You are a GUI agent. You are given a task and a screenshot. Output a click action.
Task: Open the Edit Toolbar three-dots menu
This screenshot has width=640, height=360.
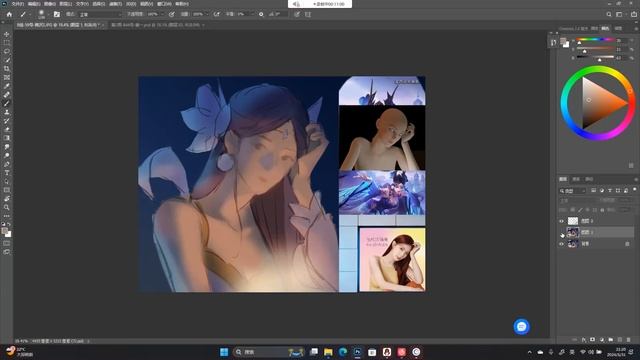(x=7, y=216)
